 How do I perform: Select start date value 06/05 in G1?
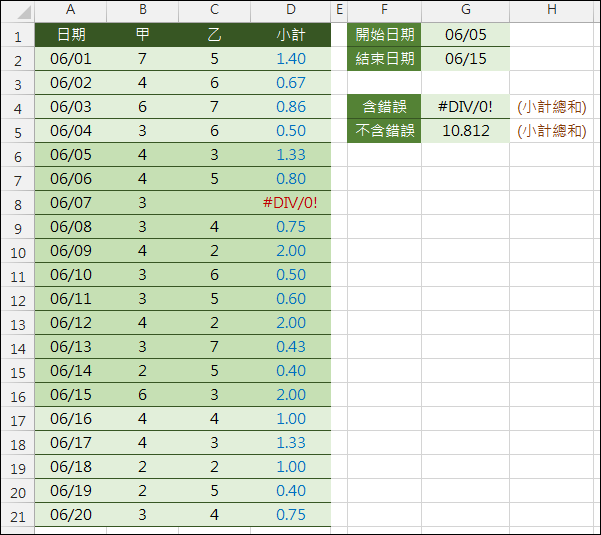pos(466,35)
